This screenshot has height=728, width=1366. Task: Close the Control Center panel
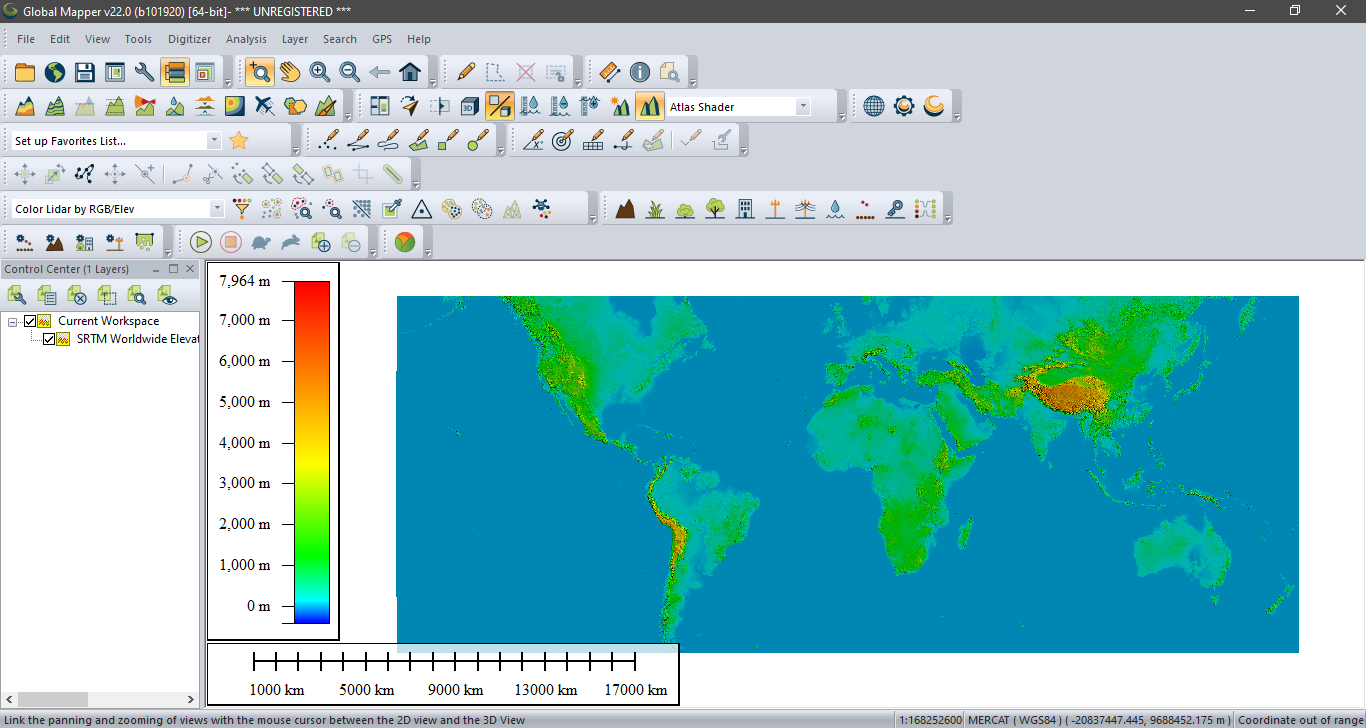point(191,269)
